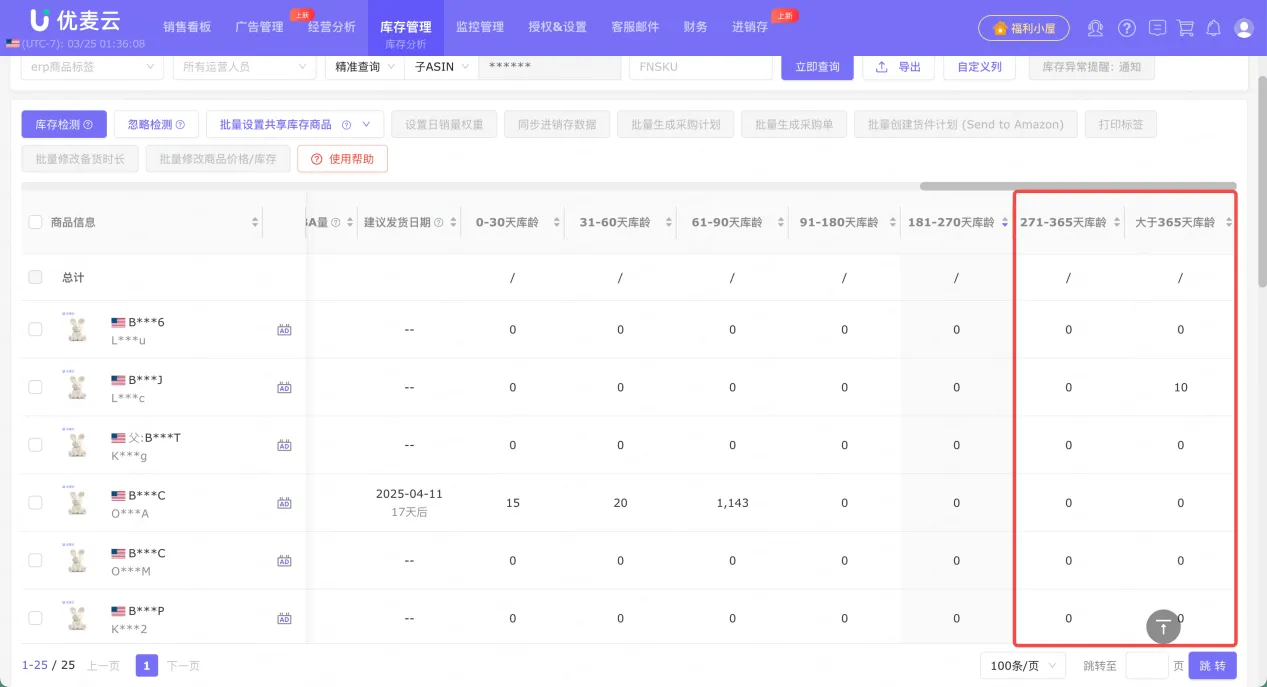Image resolution: width=1267 pixels, height=687 pixels.
Task: Click help icon beside 建议发货日期 header
Action: (x=439, y=222)
